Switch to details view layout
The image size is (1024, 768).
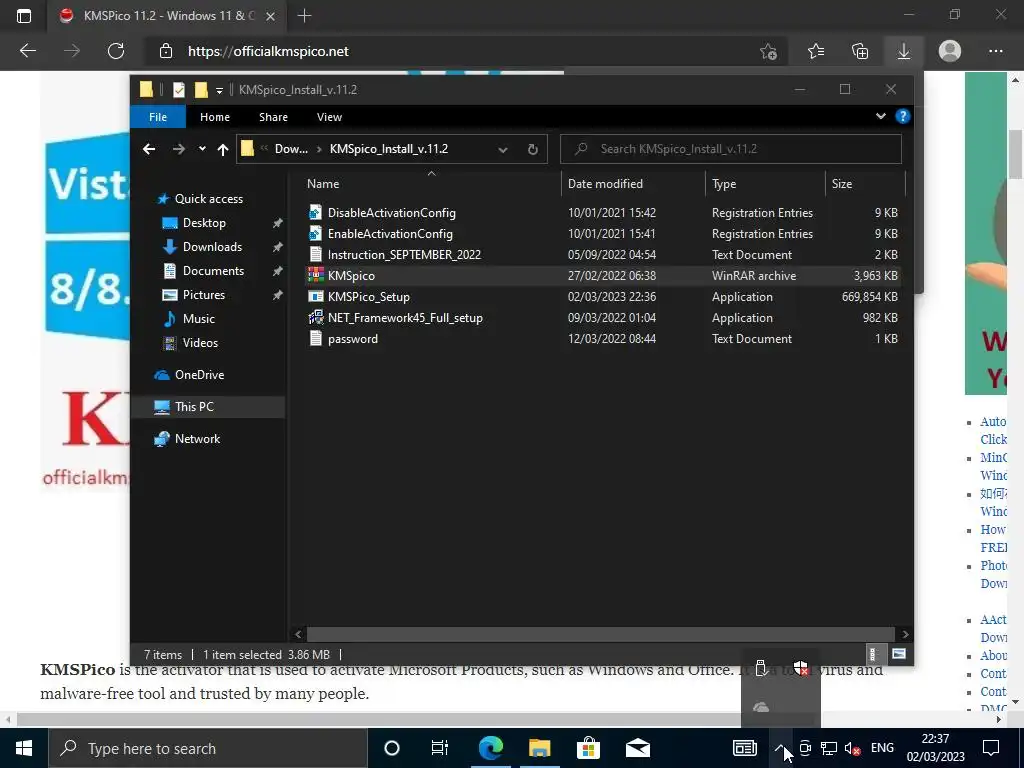click(x=872, y=654)
